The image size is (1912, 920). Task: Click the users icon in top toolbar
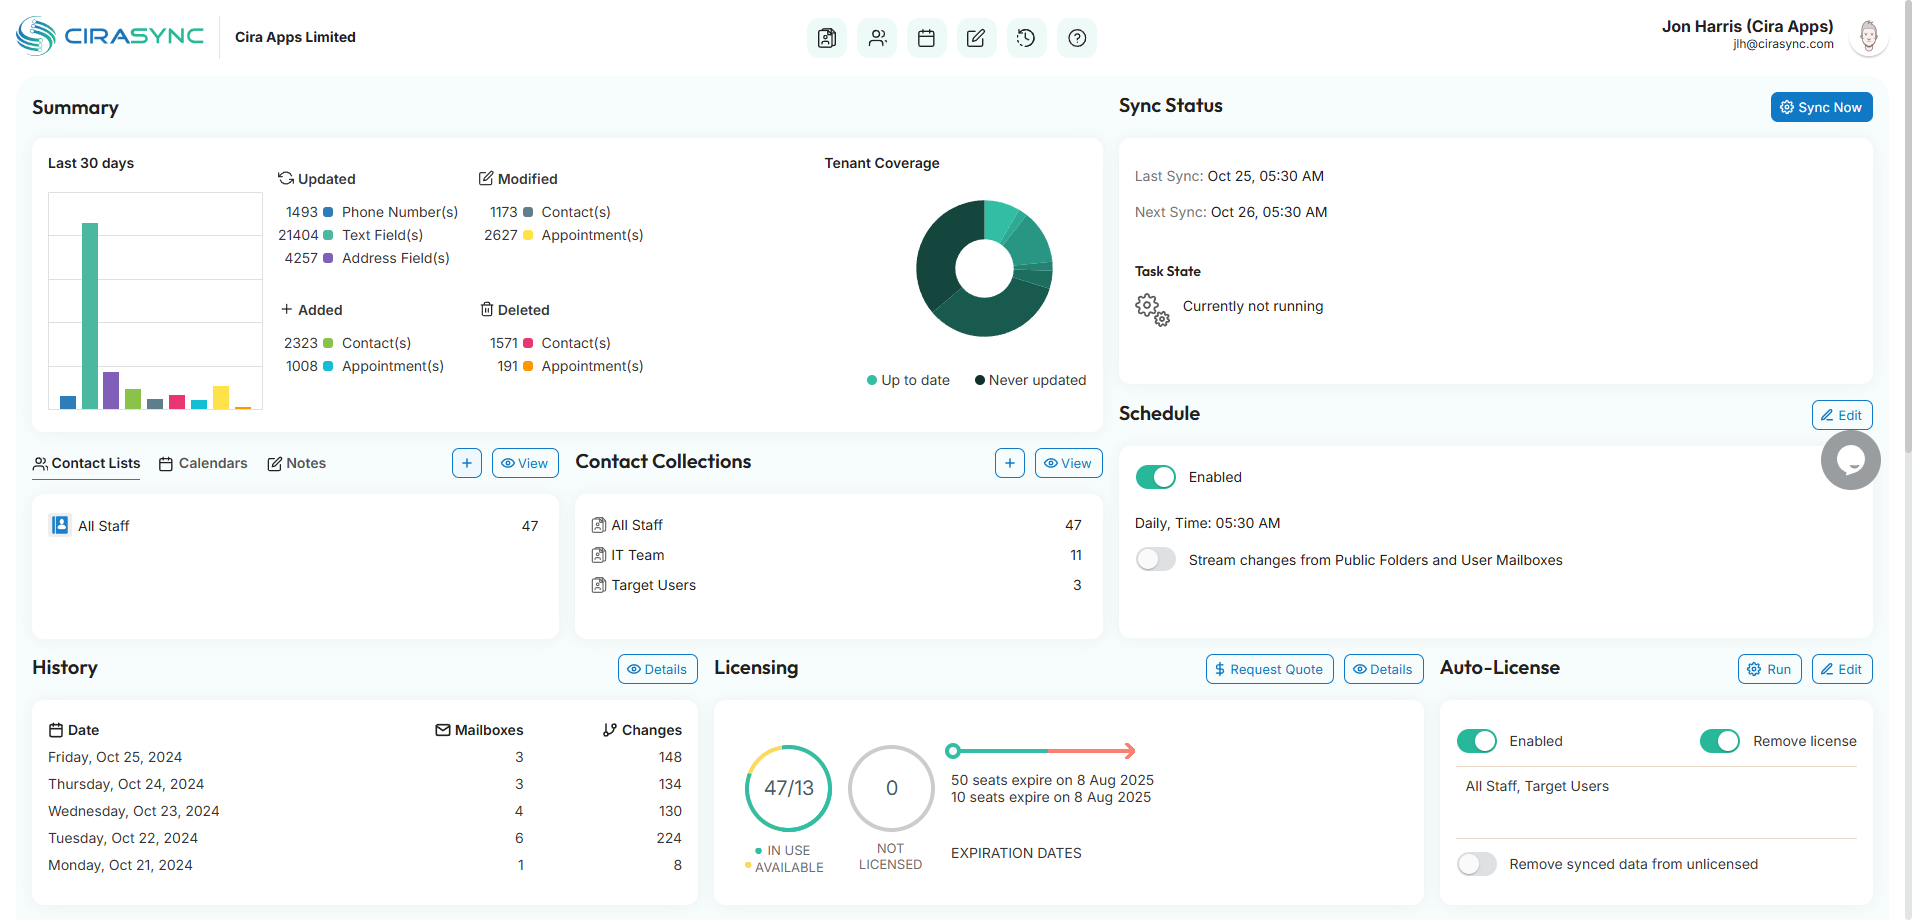(877, 38)
